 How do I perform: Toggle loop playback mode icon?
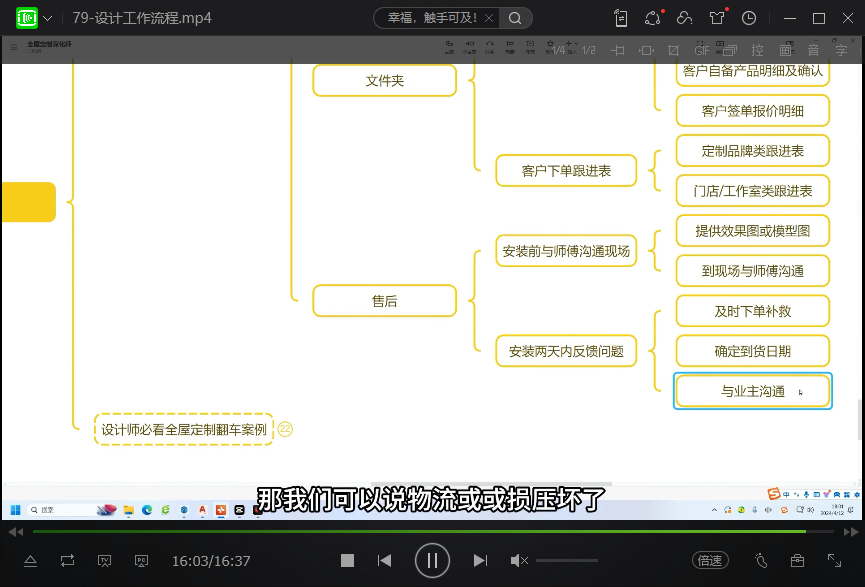click(67, 561)
